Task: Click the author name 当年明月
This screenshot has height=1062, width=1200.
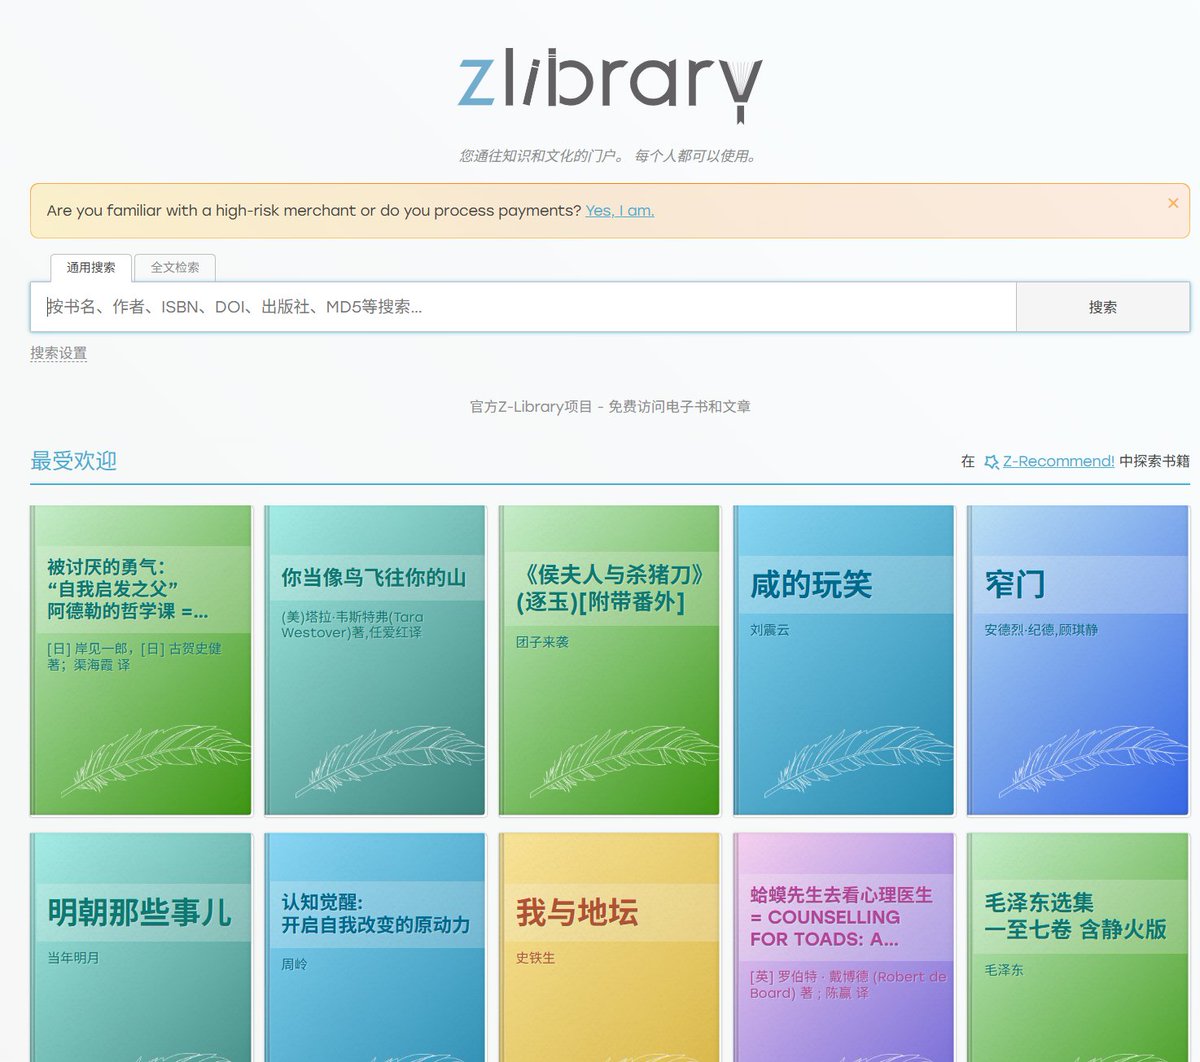Action: tap(73, 958)
